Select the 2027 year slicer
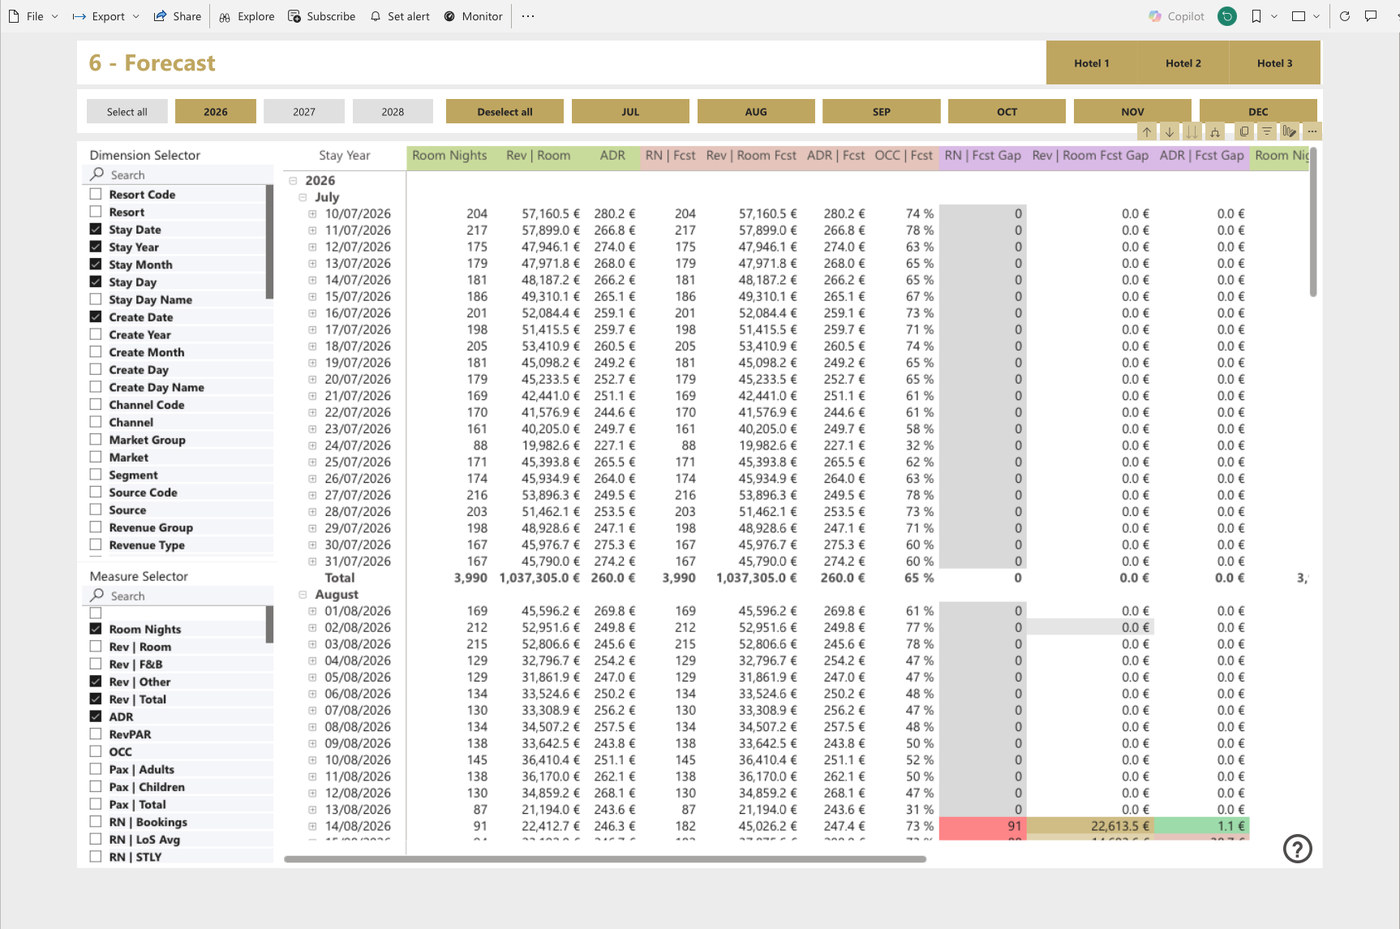This screenshot has width=1400, height=929. point(304,111)
